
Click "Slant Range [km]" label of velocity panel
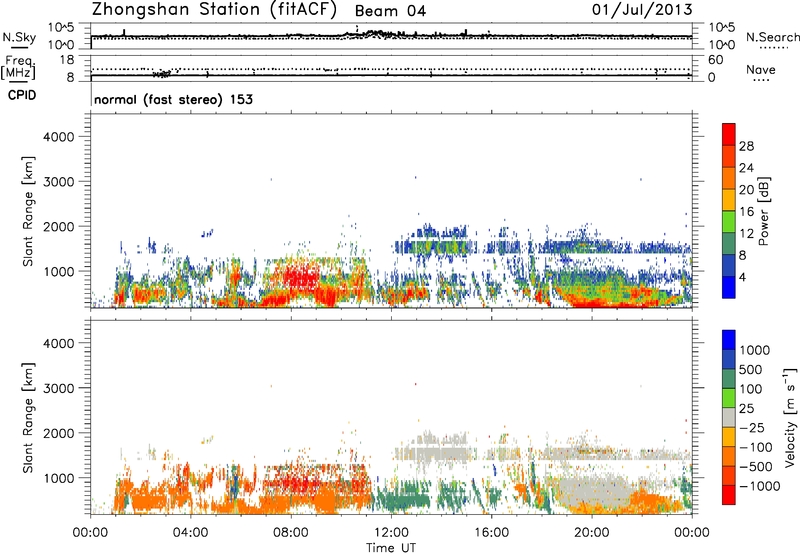pos(28,418)
